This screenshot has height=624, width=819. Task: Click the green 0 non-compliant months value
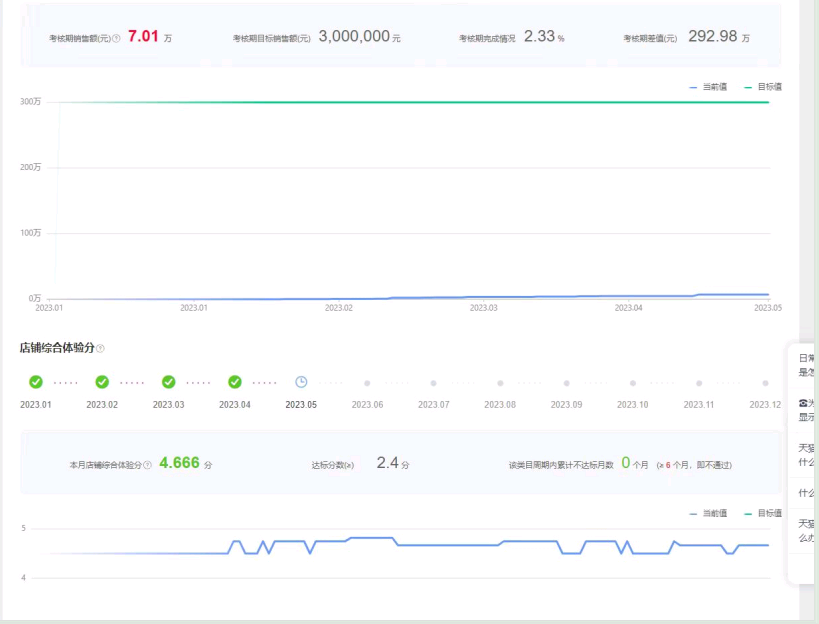626,463
